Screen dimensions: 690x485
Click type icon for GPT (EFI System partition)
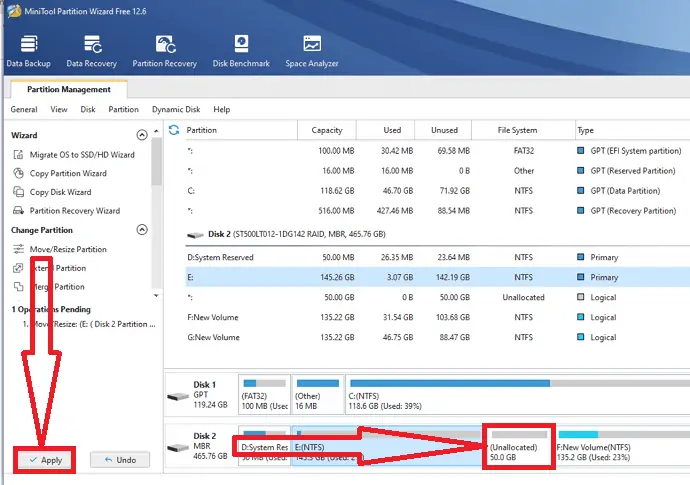click(x=581, y=151)
